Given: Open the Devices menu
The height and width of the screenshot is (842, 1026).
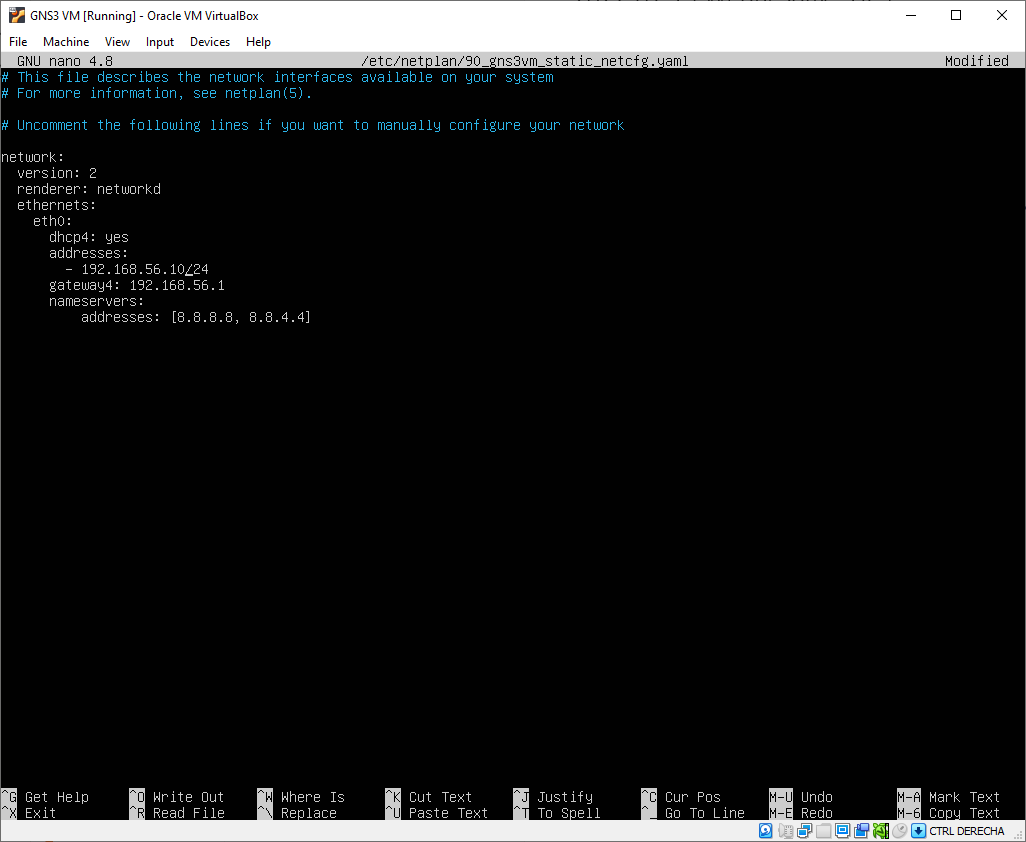Looking at the screenshot, I should pos(210,42).
